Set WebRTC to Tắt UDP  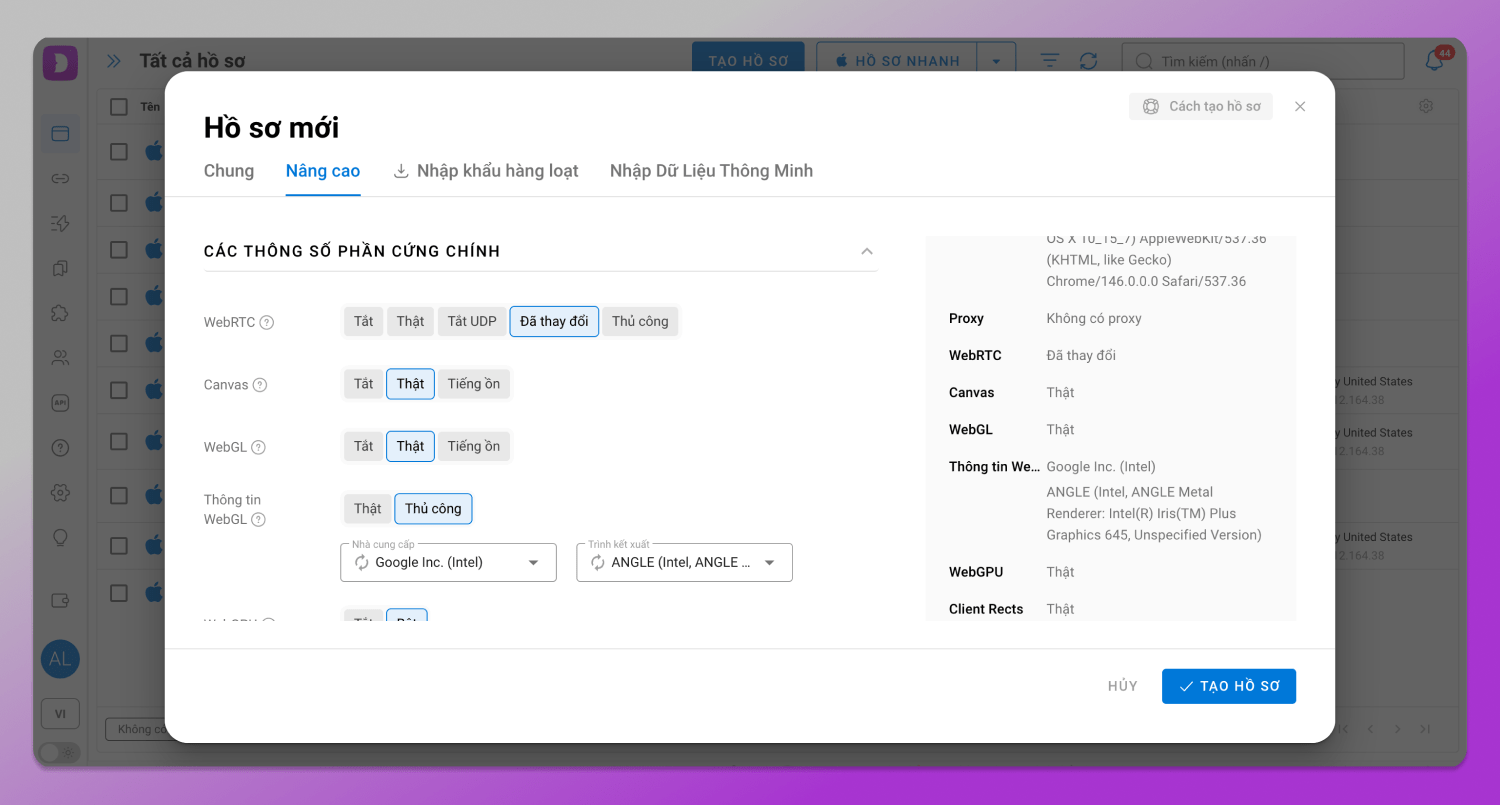tap(472, 321)
